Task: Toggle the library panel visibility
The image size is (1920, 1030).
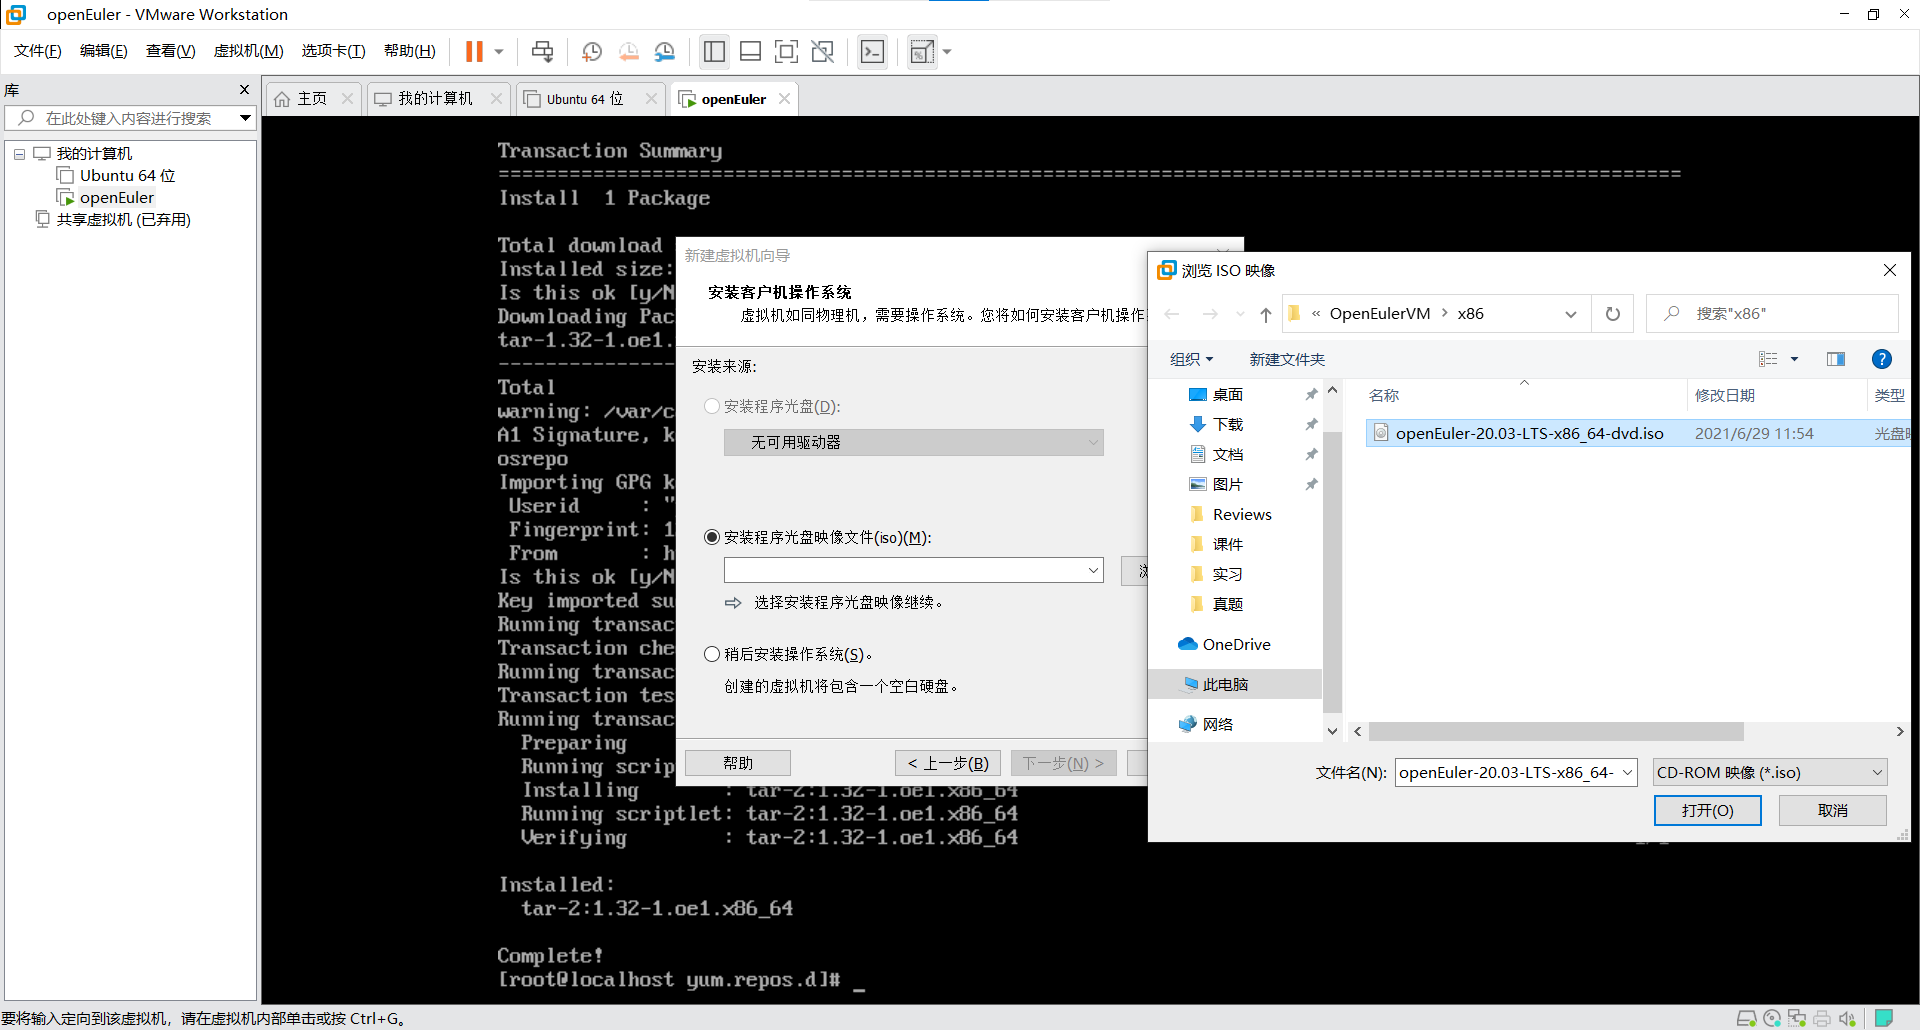Action: [714, 51]
